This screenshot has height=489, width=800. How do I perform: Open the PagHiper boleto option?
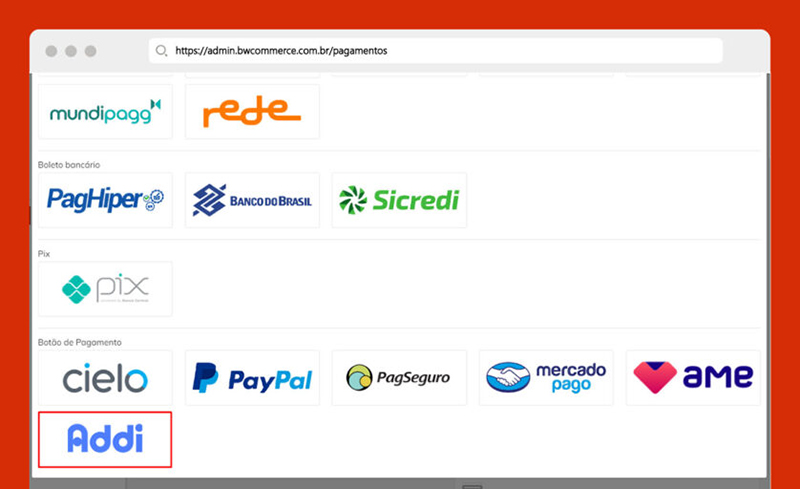[105, 200]
